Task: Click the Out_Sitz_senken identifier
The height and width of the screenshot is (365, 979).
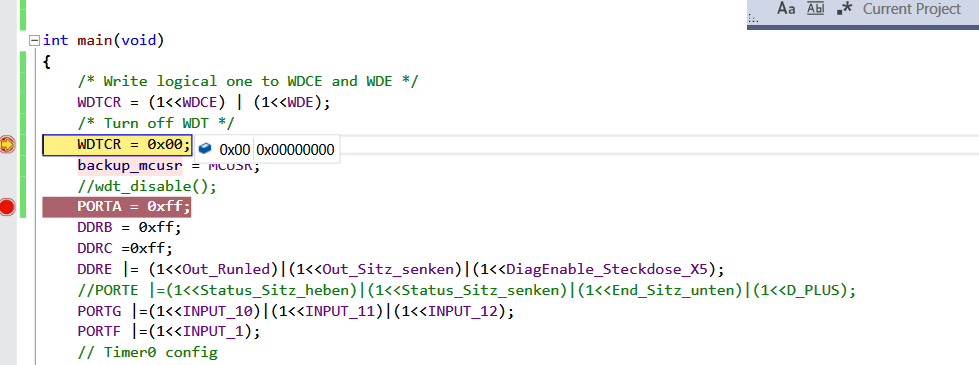Action: pyautogui.click(x=387, y=270)
